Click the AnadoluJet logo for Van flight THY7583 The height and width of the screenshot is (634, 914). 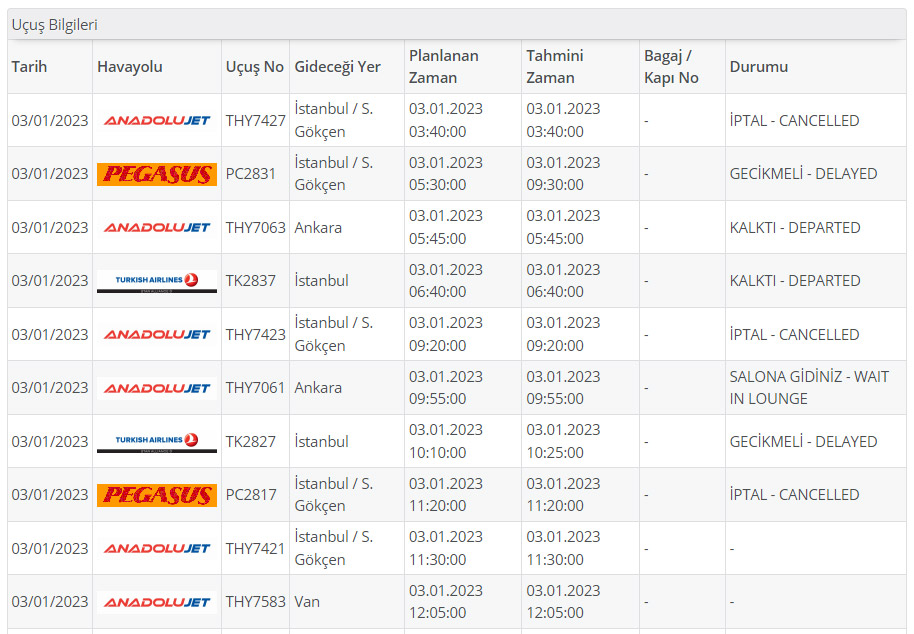click(157, 602)
